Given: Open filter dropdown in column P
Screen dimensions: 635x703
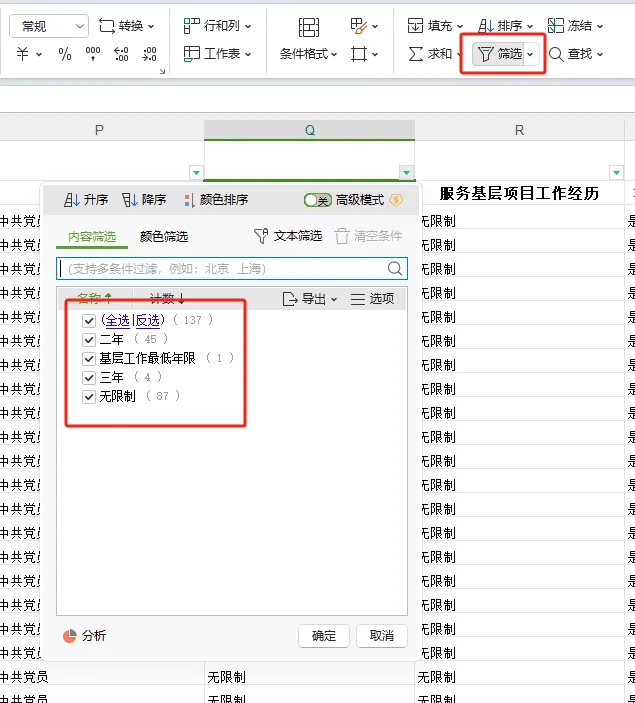Looking at the screenshot, I should pyautogui.click(x=196, y=172).
